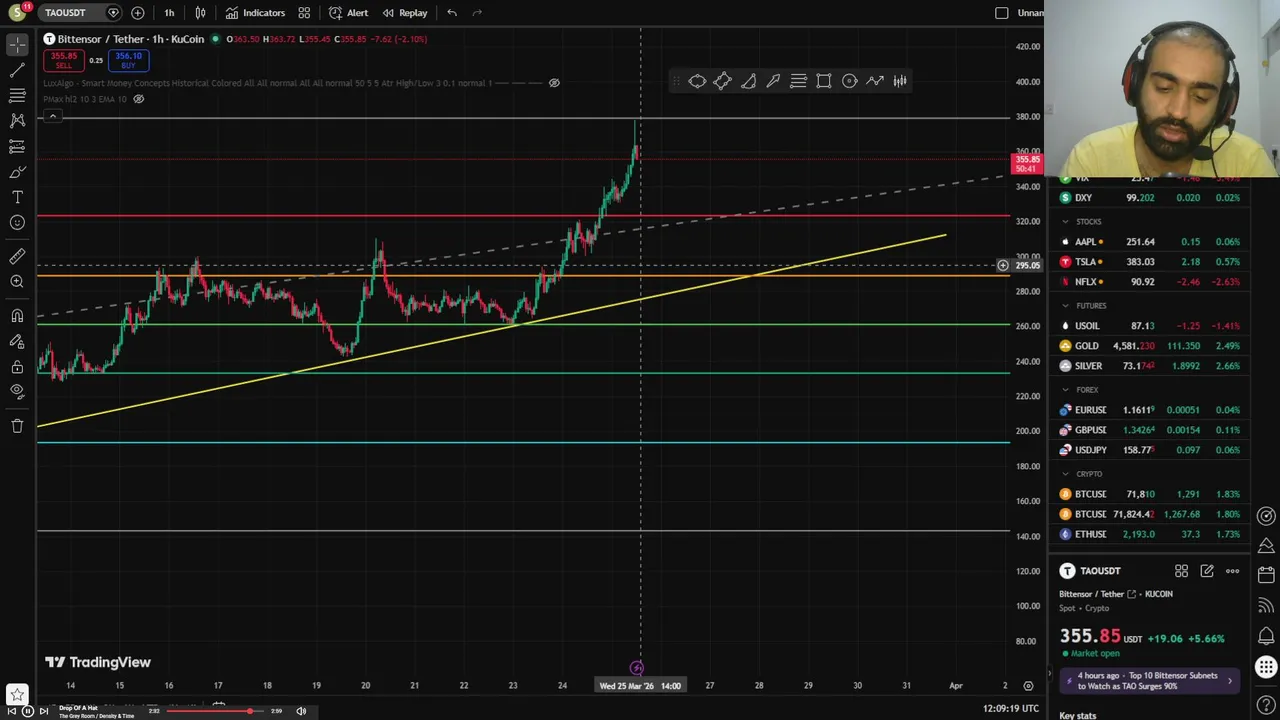Click the horizontal lines icon in floating toolbar

pos(798,81)
